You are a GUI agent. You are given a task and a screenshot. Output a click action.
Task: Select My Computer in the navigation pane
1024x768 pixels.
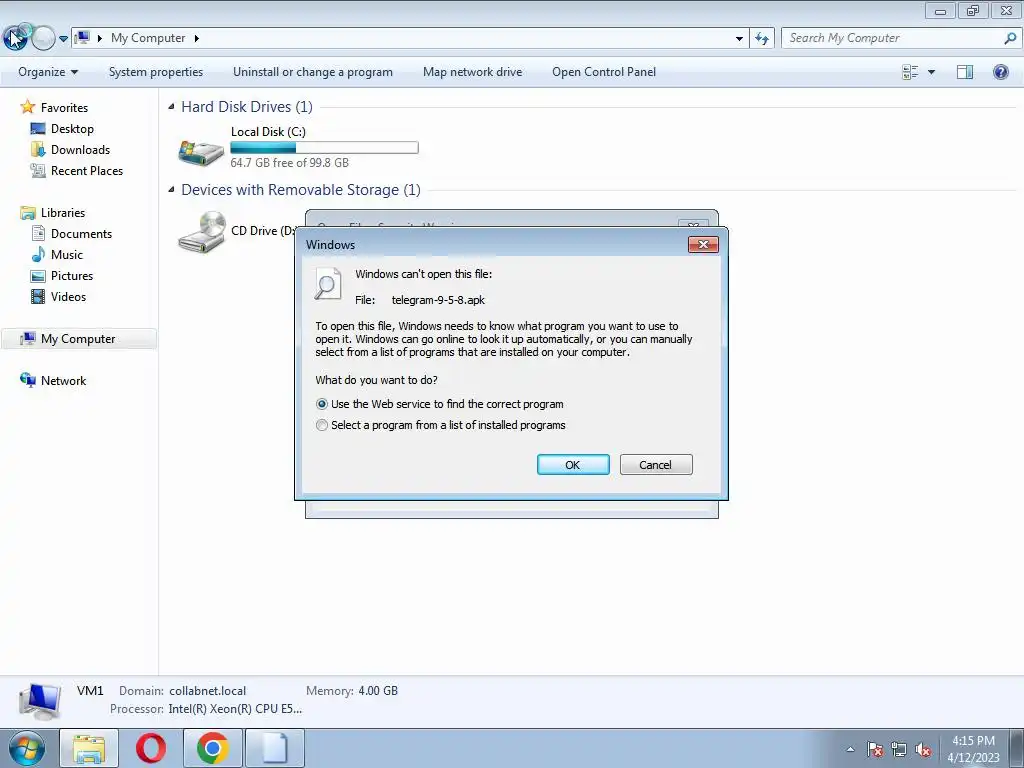pyautogui.click(x=78, y=338)
